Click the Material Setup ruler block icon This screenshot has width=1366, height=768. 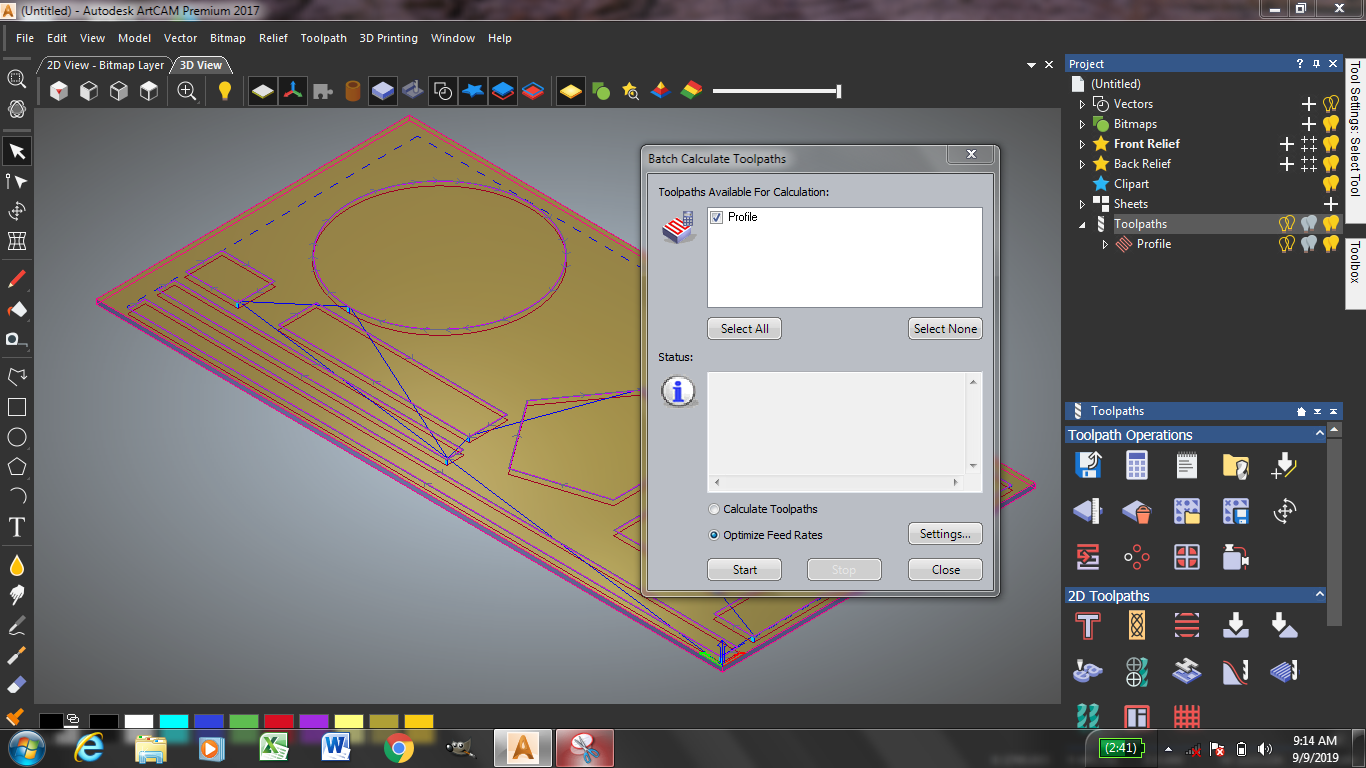tap(1087, 512)
